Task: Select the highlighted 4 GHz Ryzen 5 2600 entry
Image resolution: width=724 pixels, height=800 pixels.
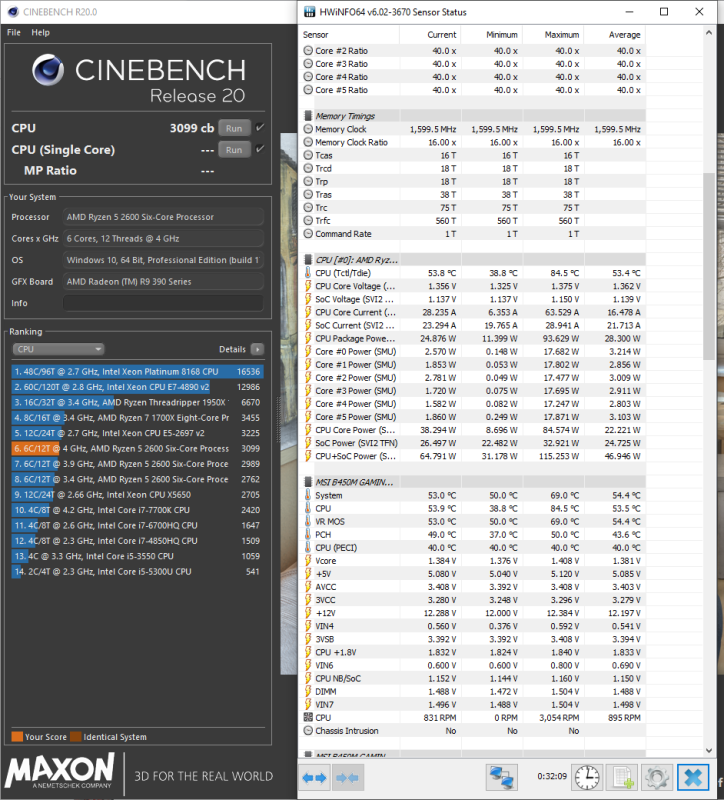Action: pos(137,448)
